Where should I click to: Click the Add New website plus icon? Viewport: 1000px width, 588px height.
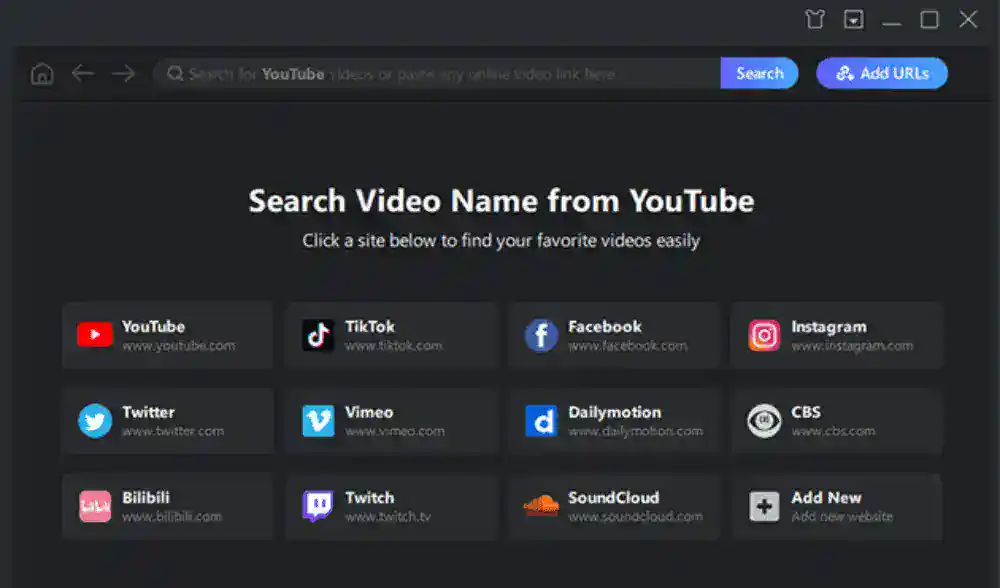coord(764,506)
